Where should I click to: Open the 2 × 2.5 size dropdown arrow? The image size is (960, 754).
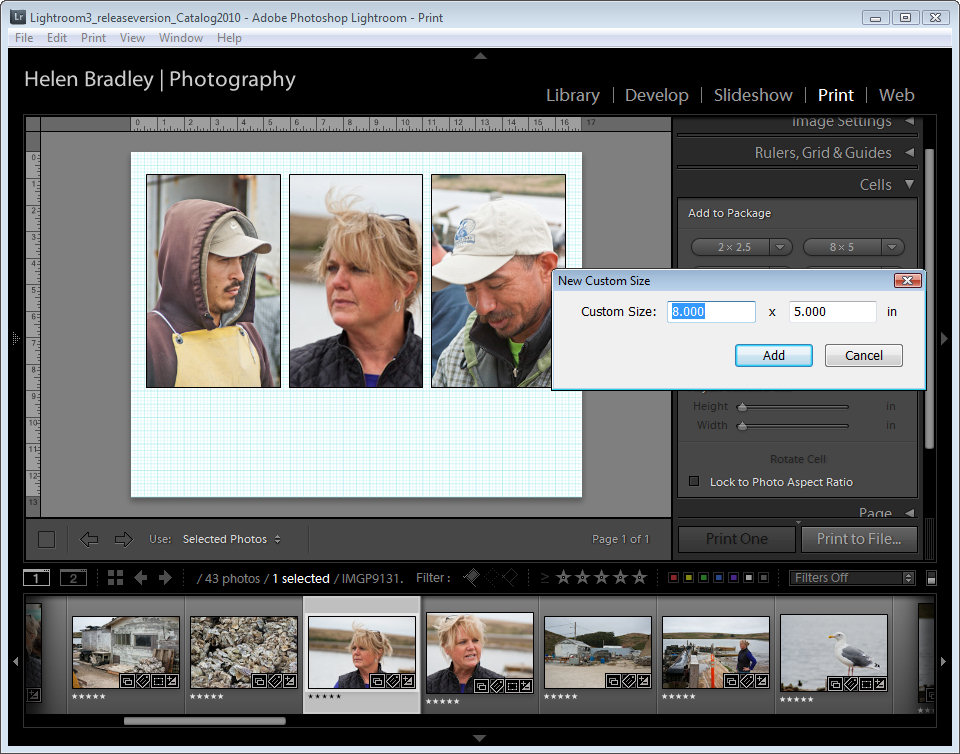pyautogui.click(x=781, y=247)
